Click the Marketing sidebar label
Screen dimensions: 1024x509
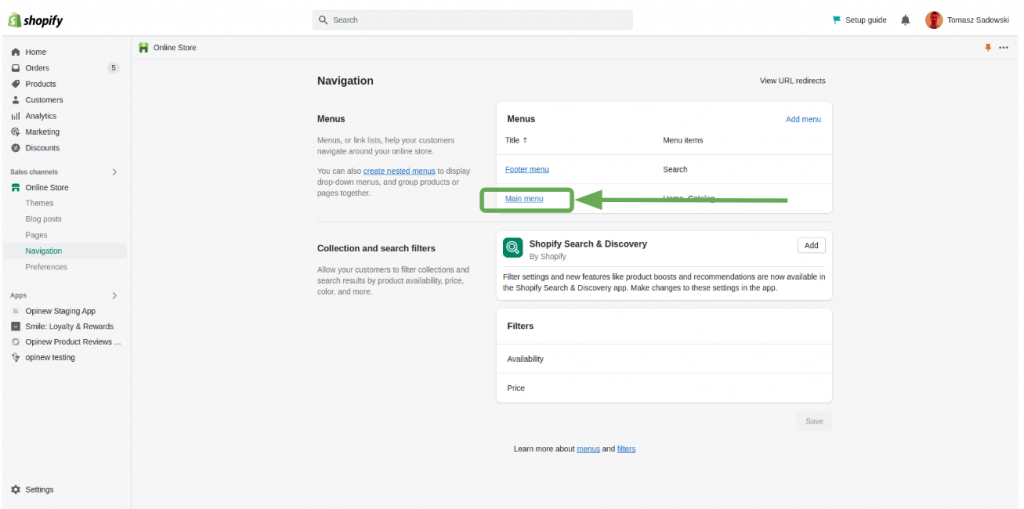pos(42,132)
